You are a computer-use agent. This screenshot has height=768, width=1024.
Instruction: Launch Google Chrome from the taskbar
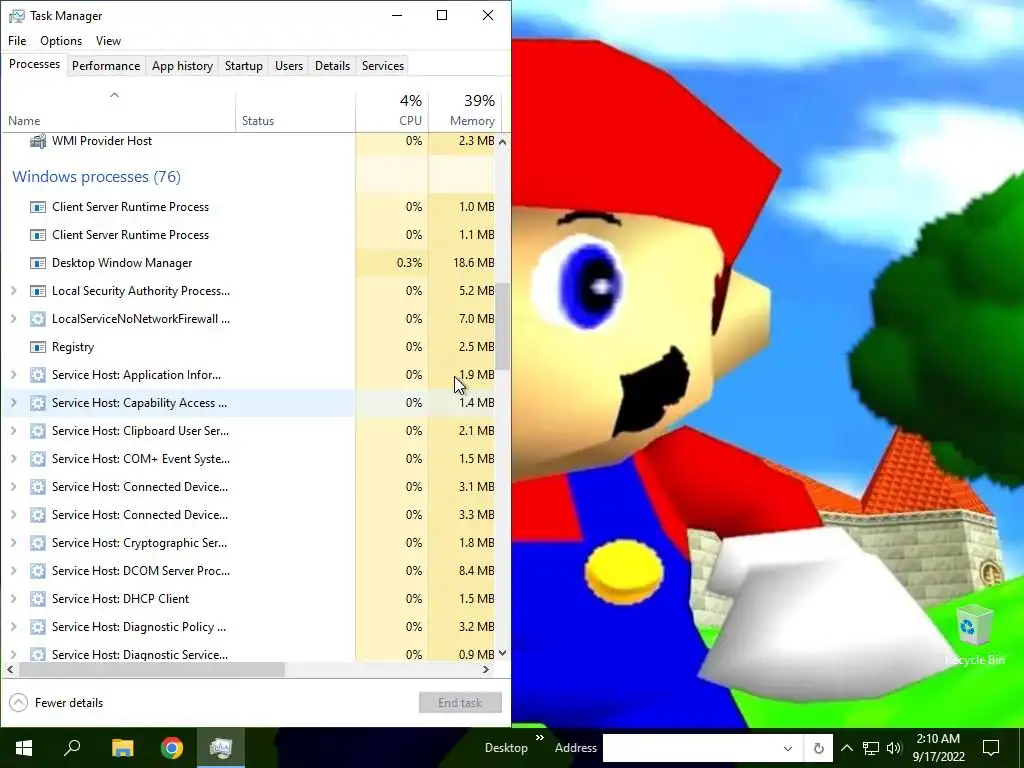(172, 748)
